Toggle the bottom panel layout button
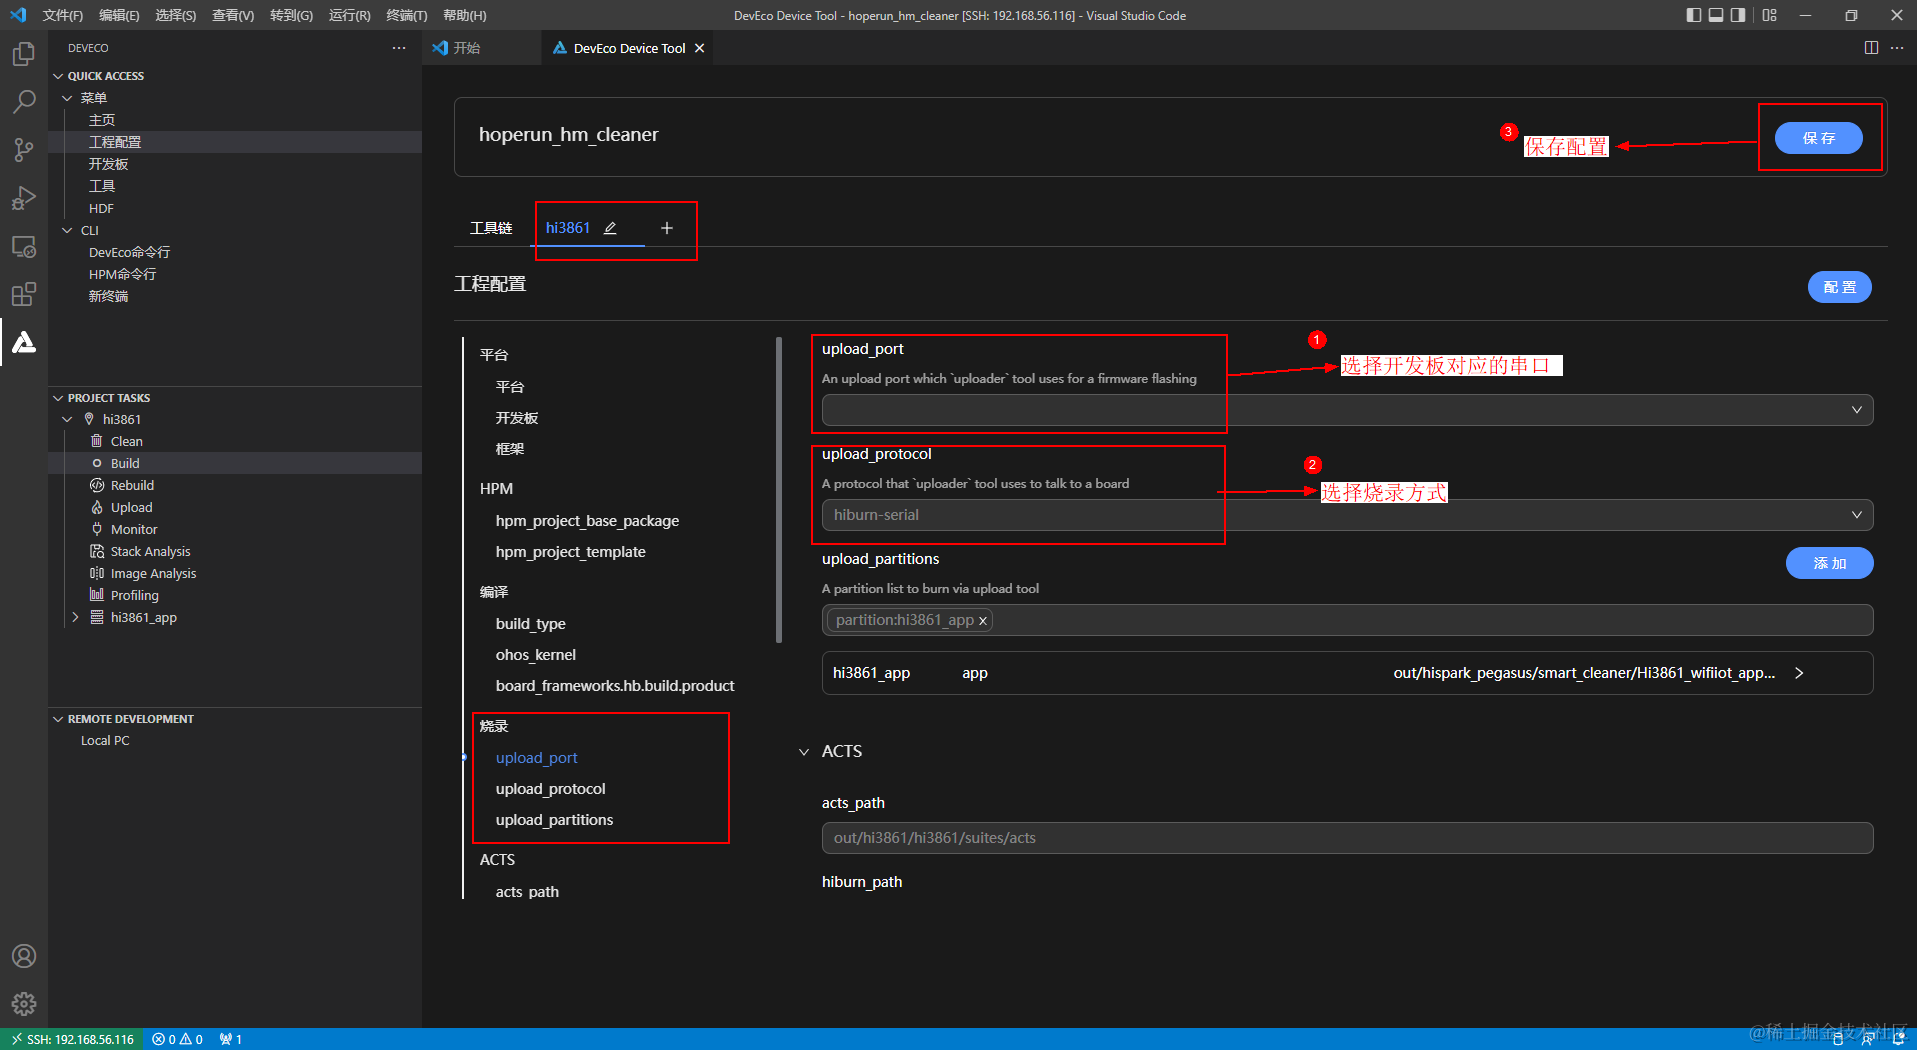Screen dimensions: 1917x1050 [1716, 15]
